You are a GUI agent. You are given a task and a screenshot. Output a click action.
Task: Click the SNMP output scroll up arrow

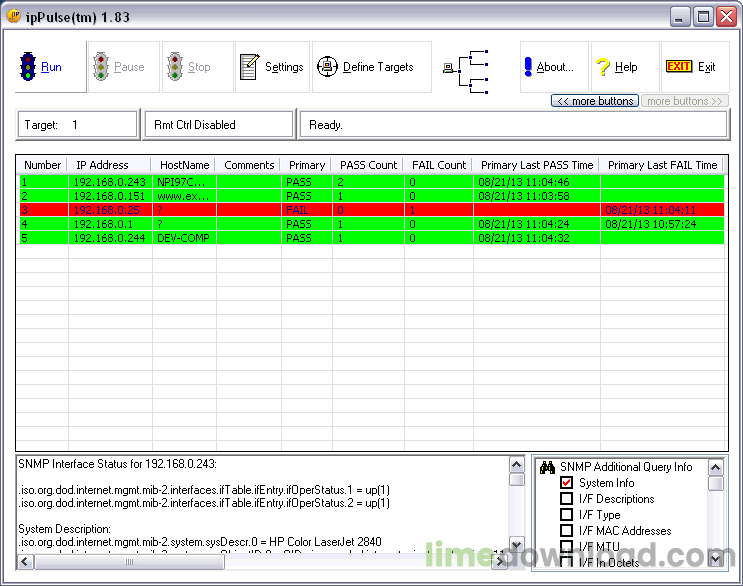(516, 465)
